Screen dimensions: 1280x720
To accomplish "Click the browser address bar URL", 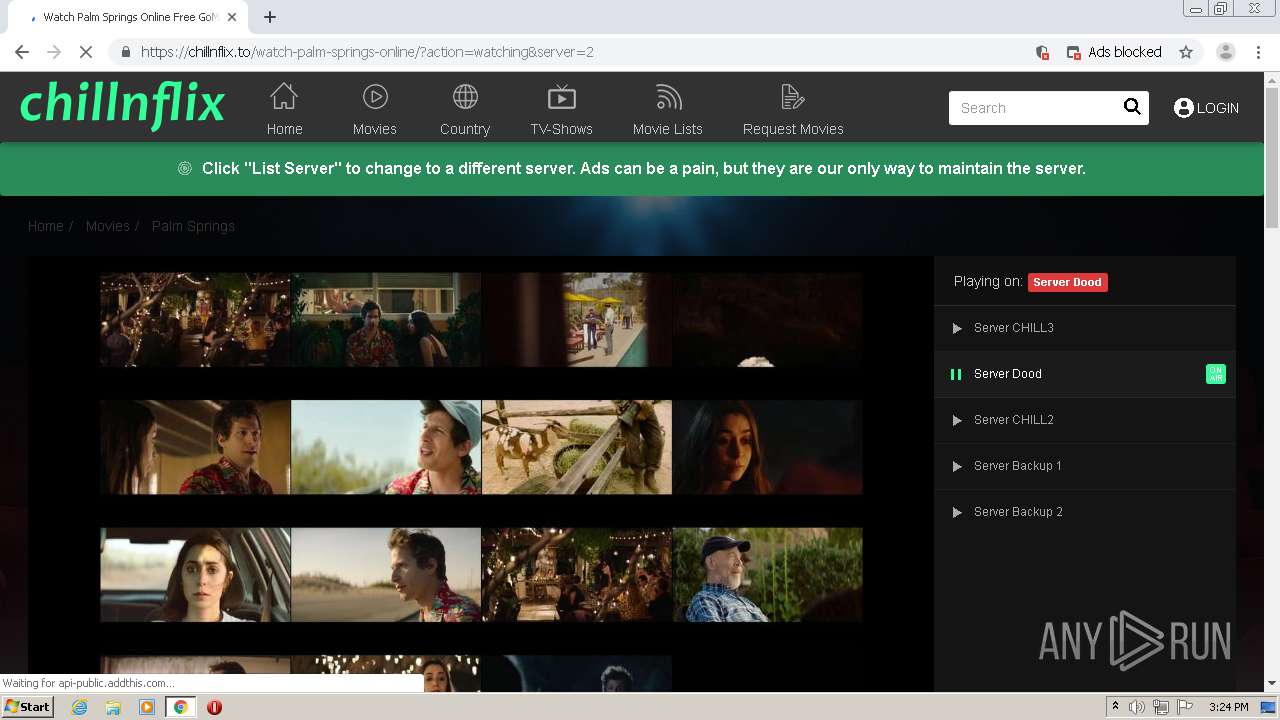I will coord(367,52).
